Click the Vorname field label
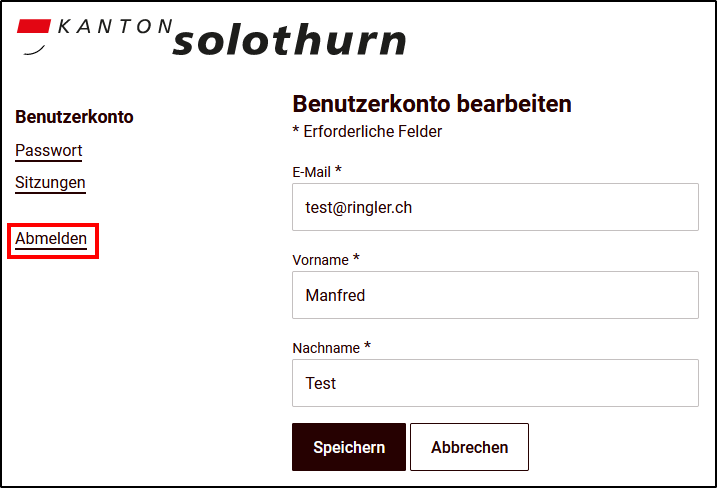Image resolution: width=717 pixels, height=488 pixels. [320, 260]
